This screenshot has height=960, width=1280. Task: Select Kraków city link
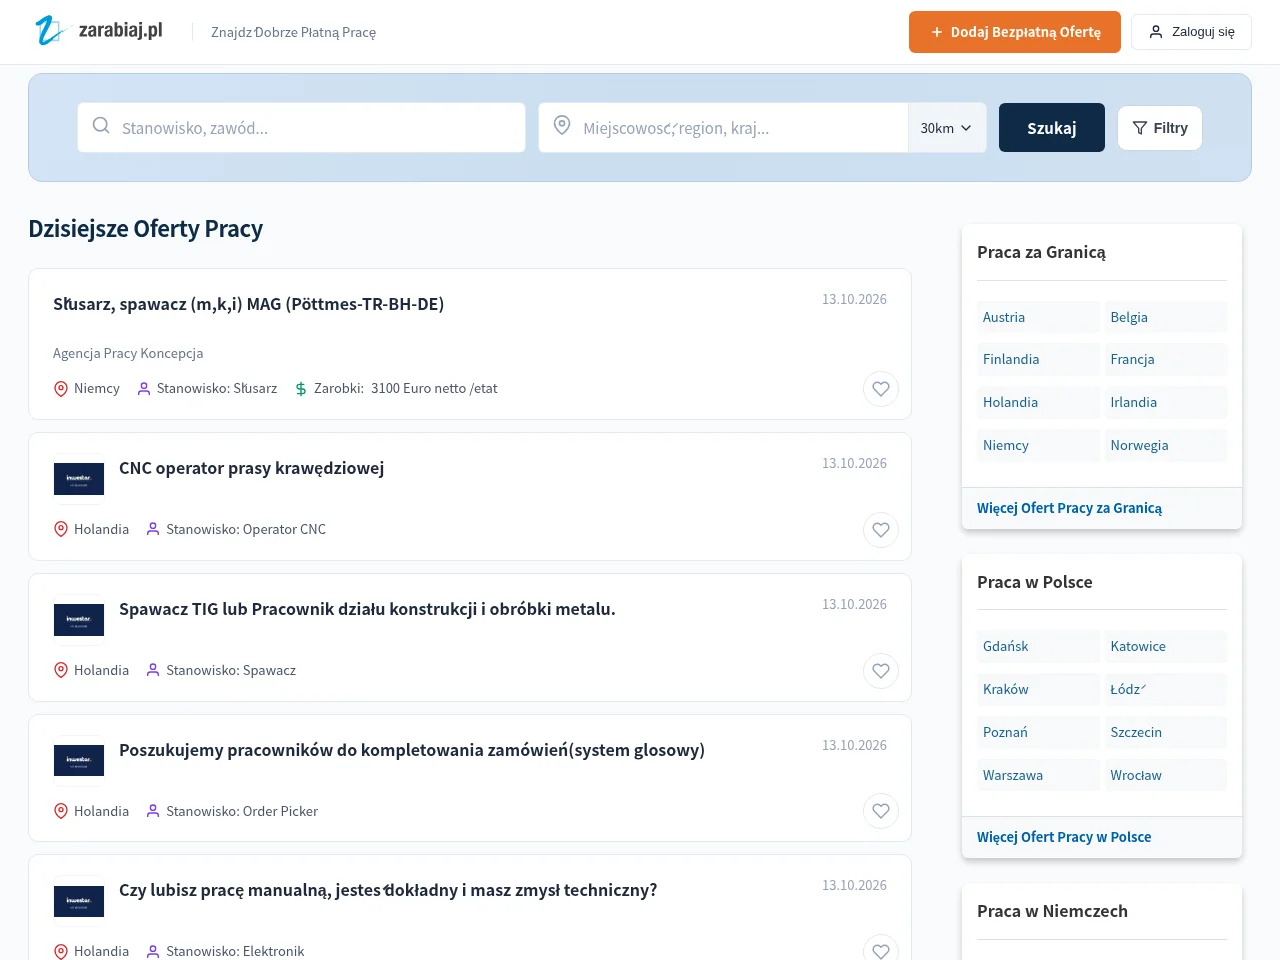point(1038,689)
